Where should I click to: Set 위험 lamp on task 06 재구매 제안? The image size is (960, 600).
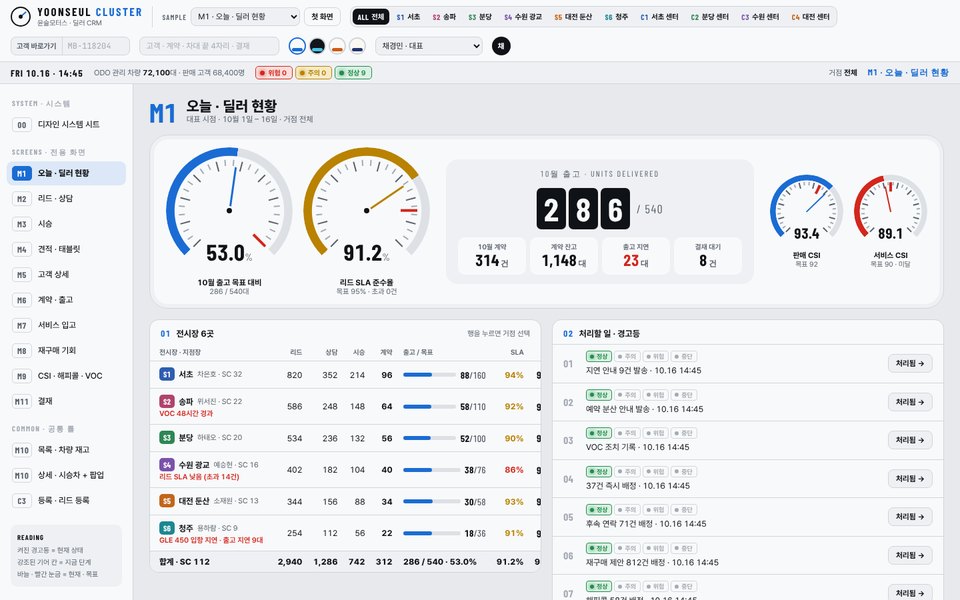[x=656, y=548]
